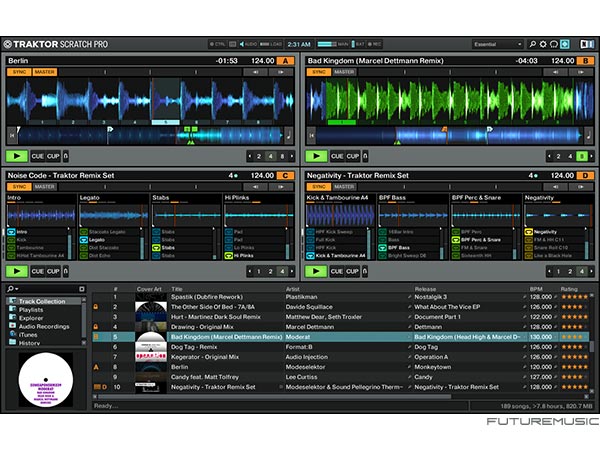The image size is (600, 450).
Task: Click the note icon at Deck A stripe end
Action: (x=289, y=135)
